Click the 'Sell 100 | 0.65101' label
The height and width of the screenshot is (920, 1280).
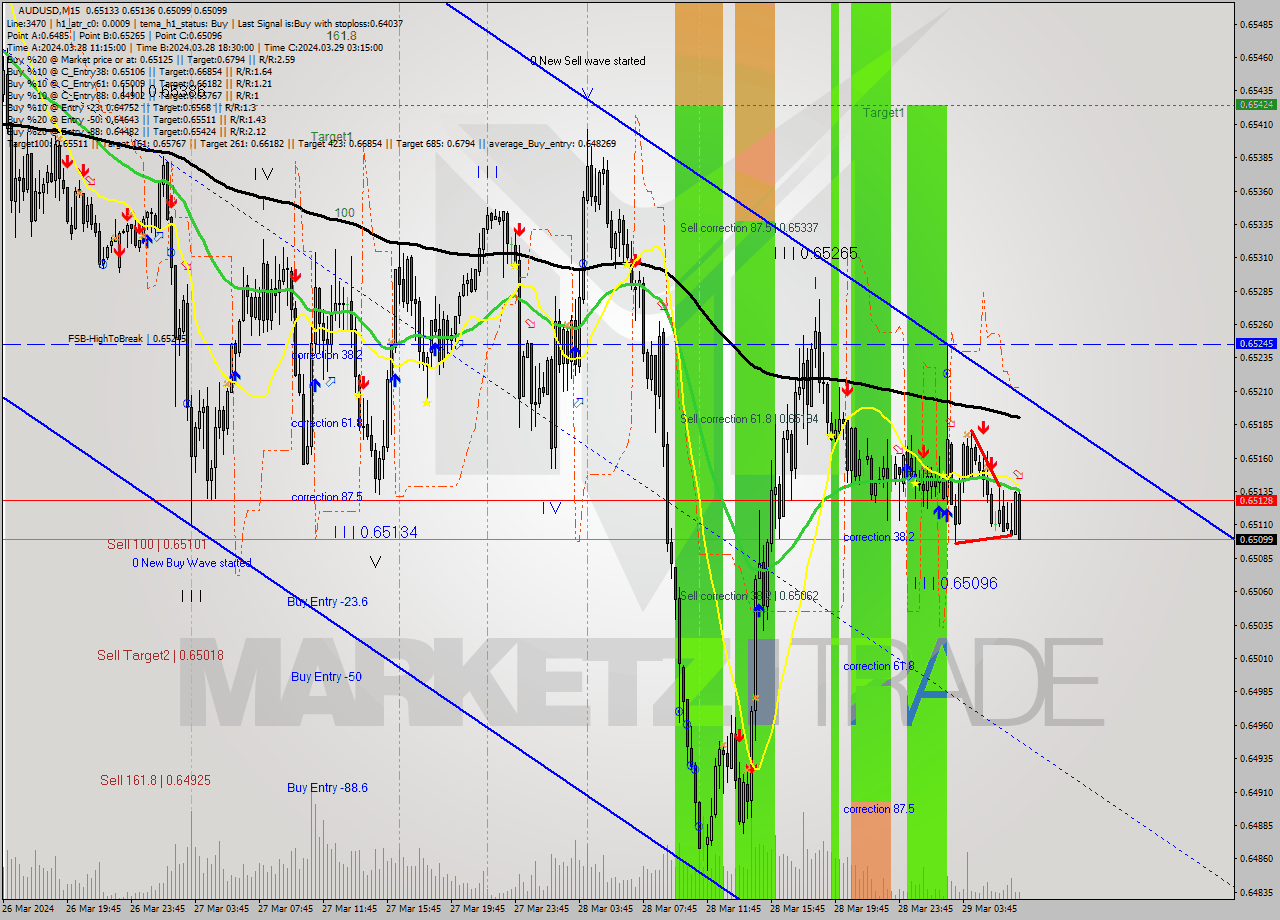click(x=157, y=545)
